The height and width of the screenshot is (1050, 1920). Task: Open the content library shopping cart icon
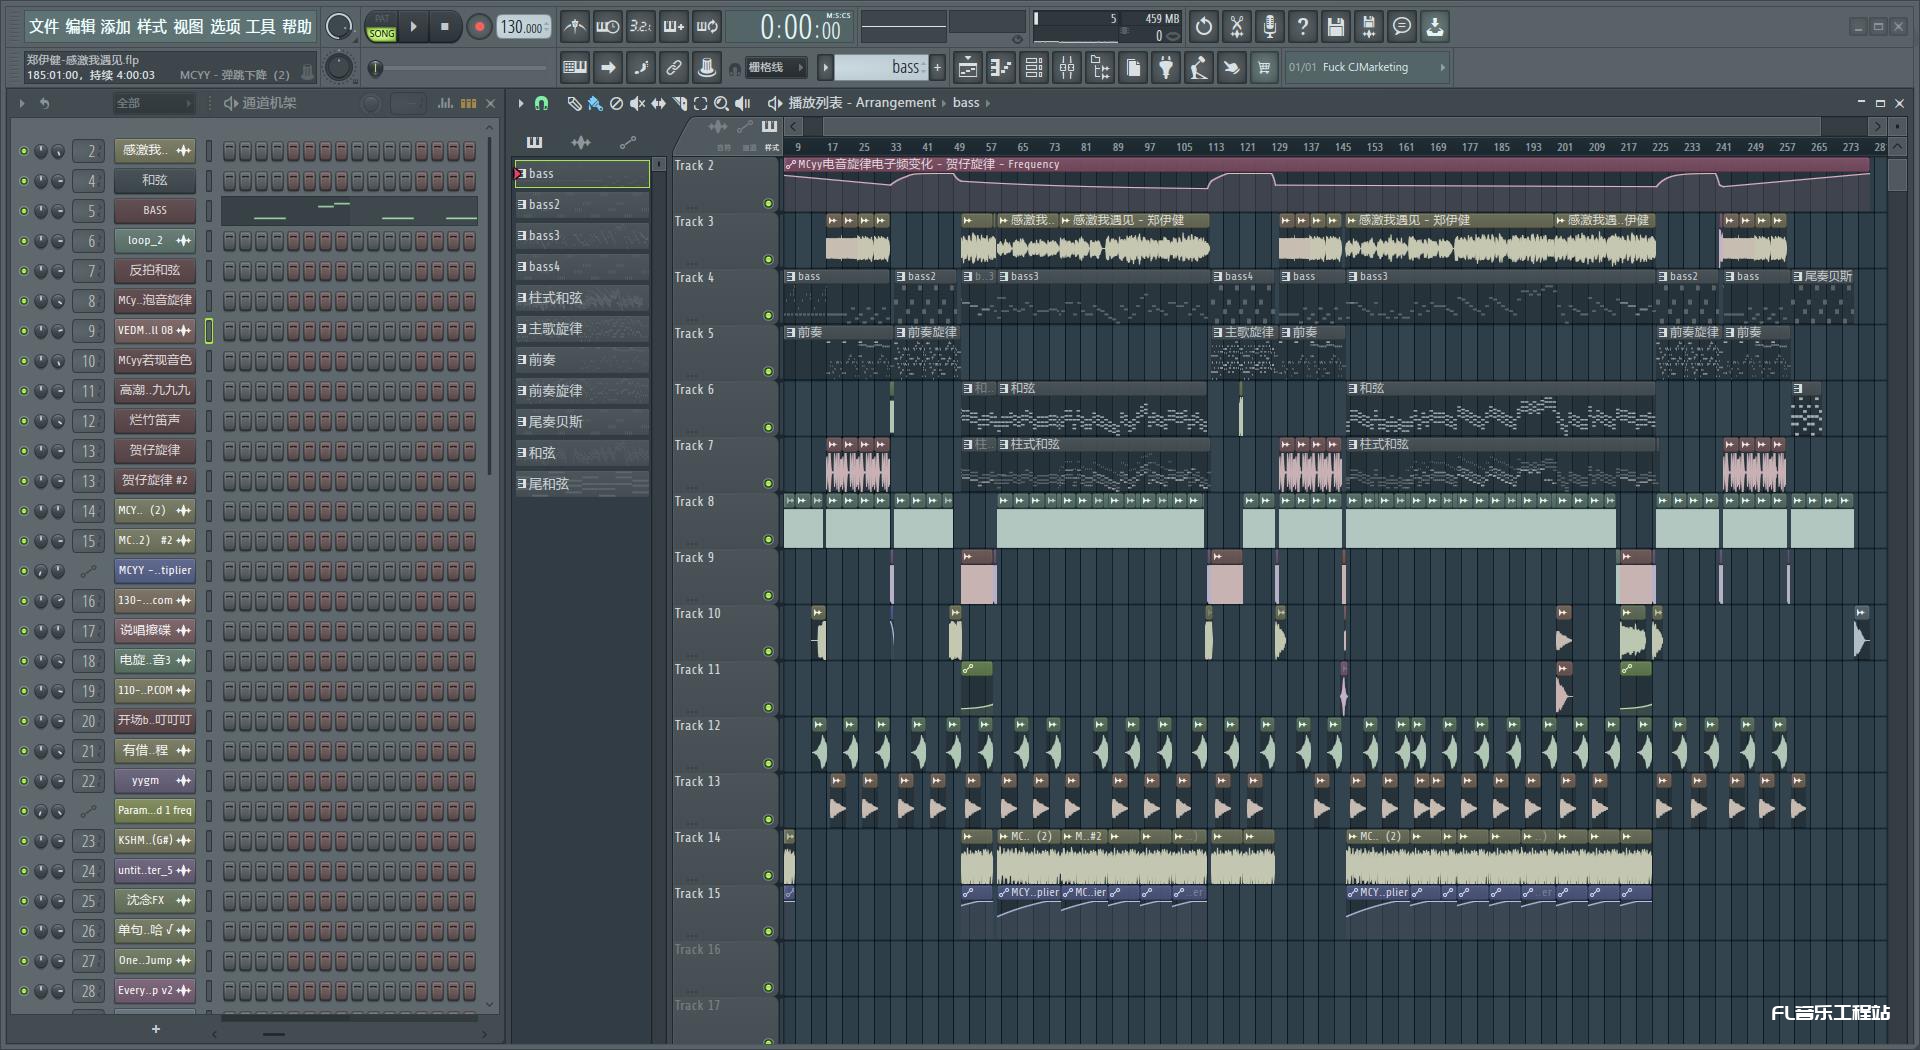[1265, 68]
